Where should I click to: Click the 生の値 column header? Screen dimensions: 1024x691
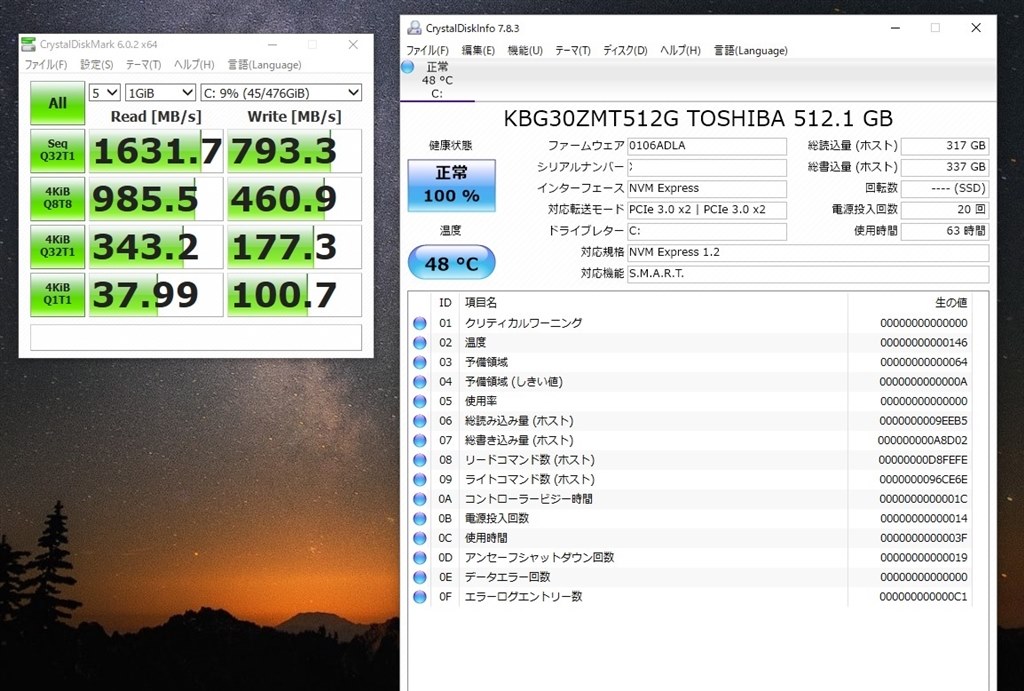(x=951, y=302)
